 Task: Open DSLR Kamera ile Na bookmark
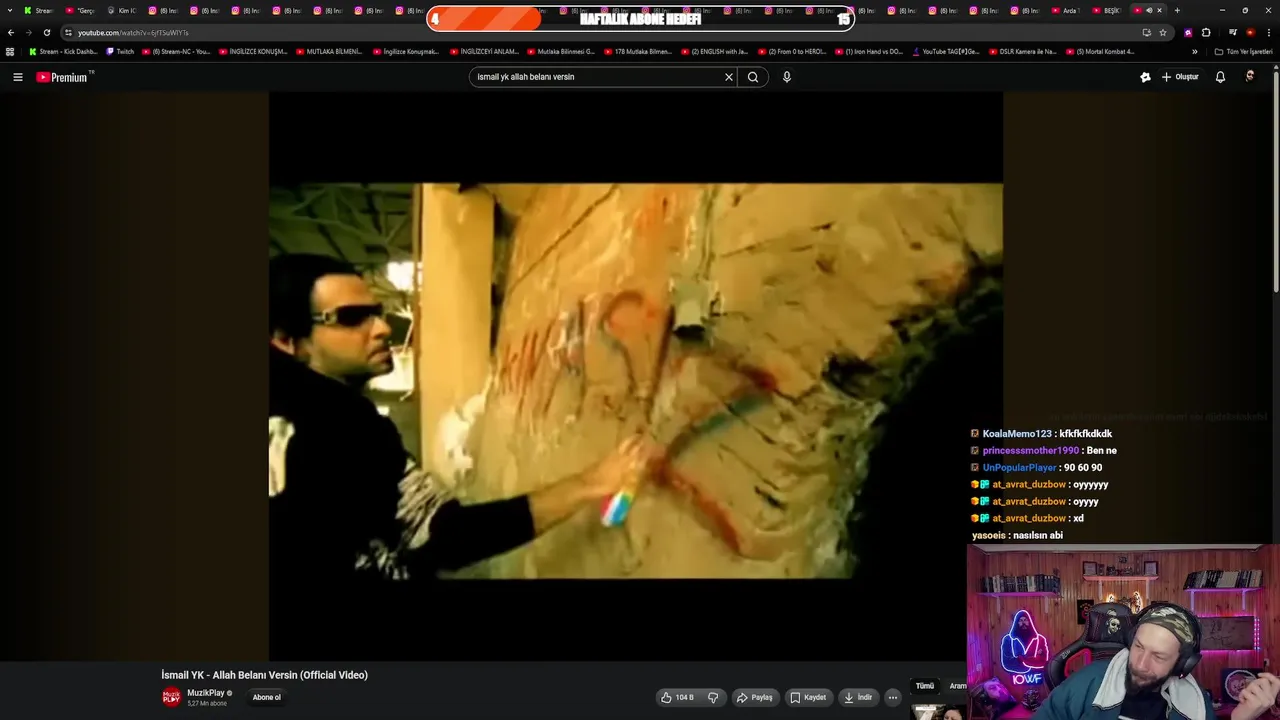1022,51
